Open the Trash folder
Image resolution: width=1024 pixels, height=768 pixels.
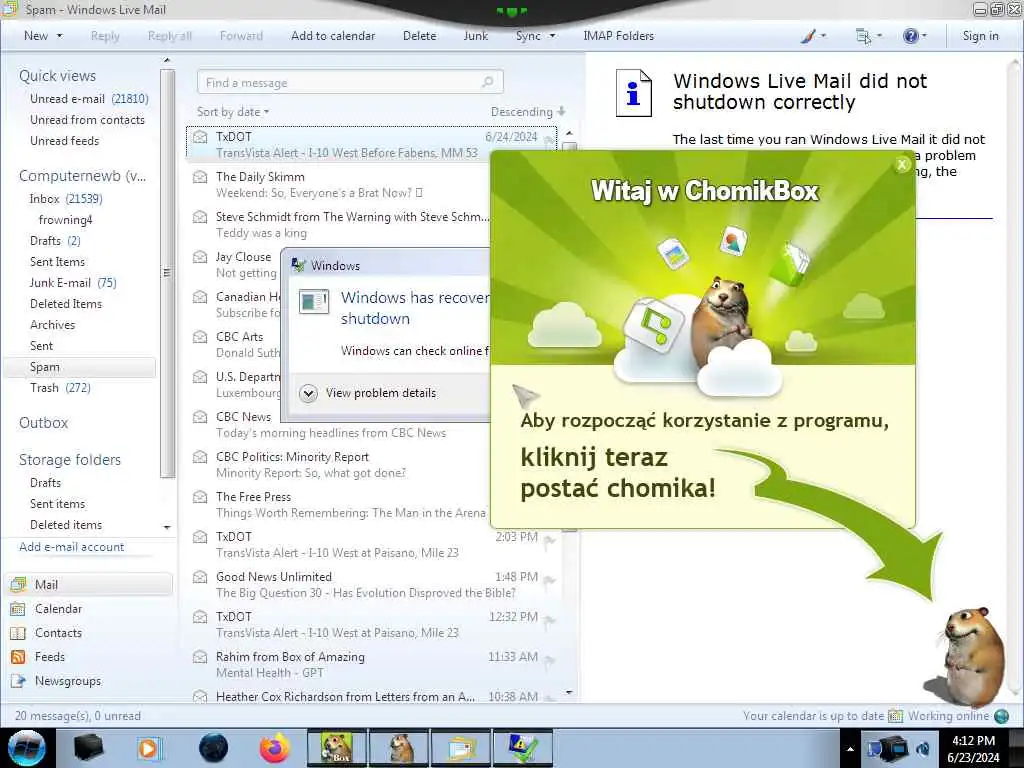tap(60, 388)
